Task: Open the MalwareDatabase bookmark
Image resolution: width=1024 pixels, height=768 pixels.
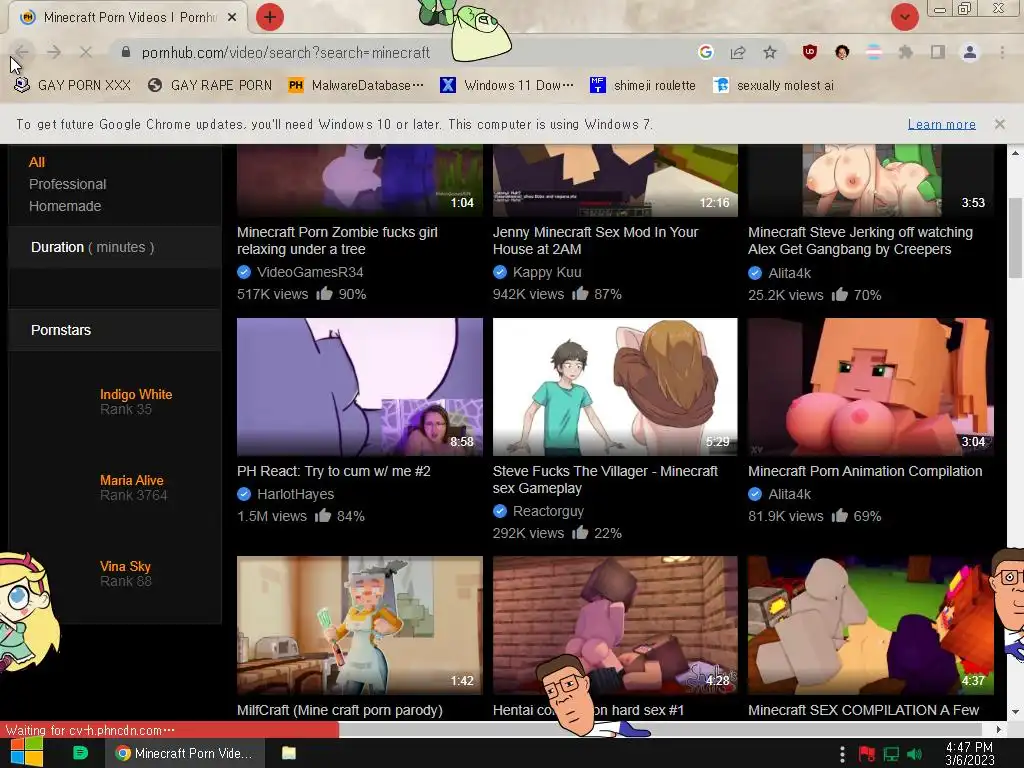Action: point(356,86)
